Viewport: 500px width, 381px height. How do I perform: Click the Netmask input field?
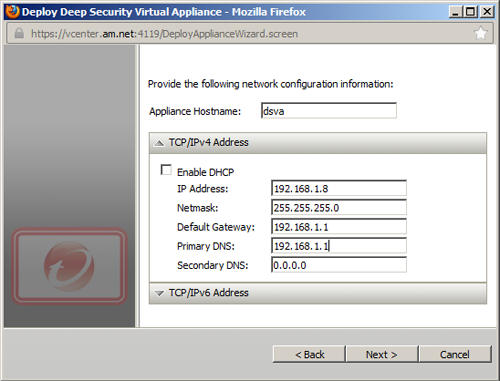(x=339, y=207)
